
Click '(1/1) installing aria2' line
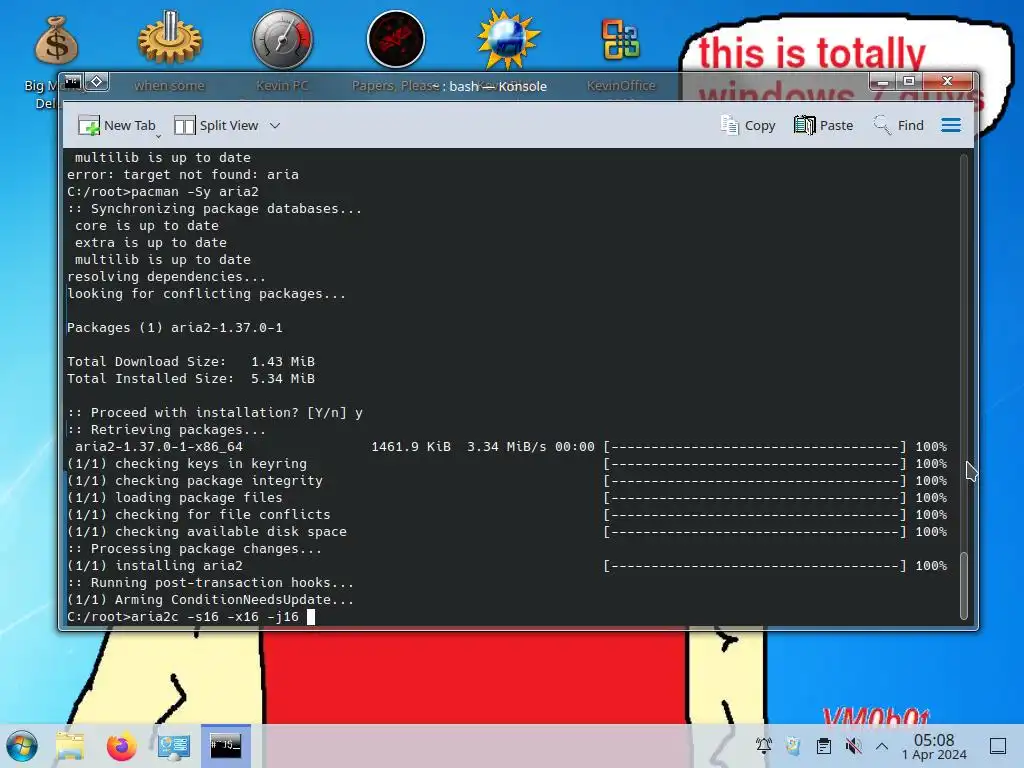point(155,566)
